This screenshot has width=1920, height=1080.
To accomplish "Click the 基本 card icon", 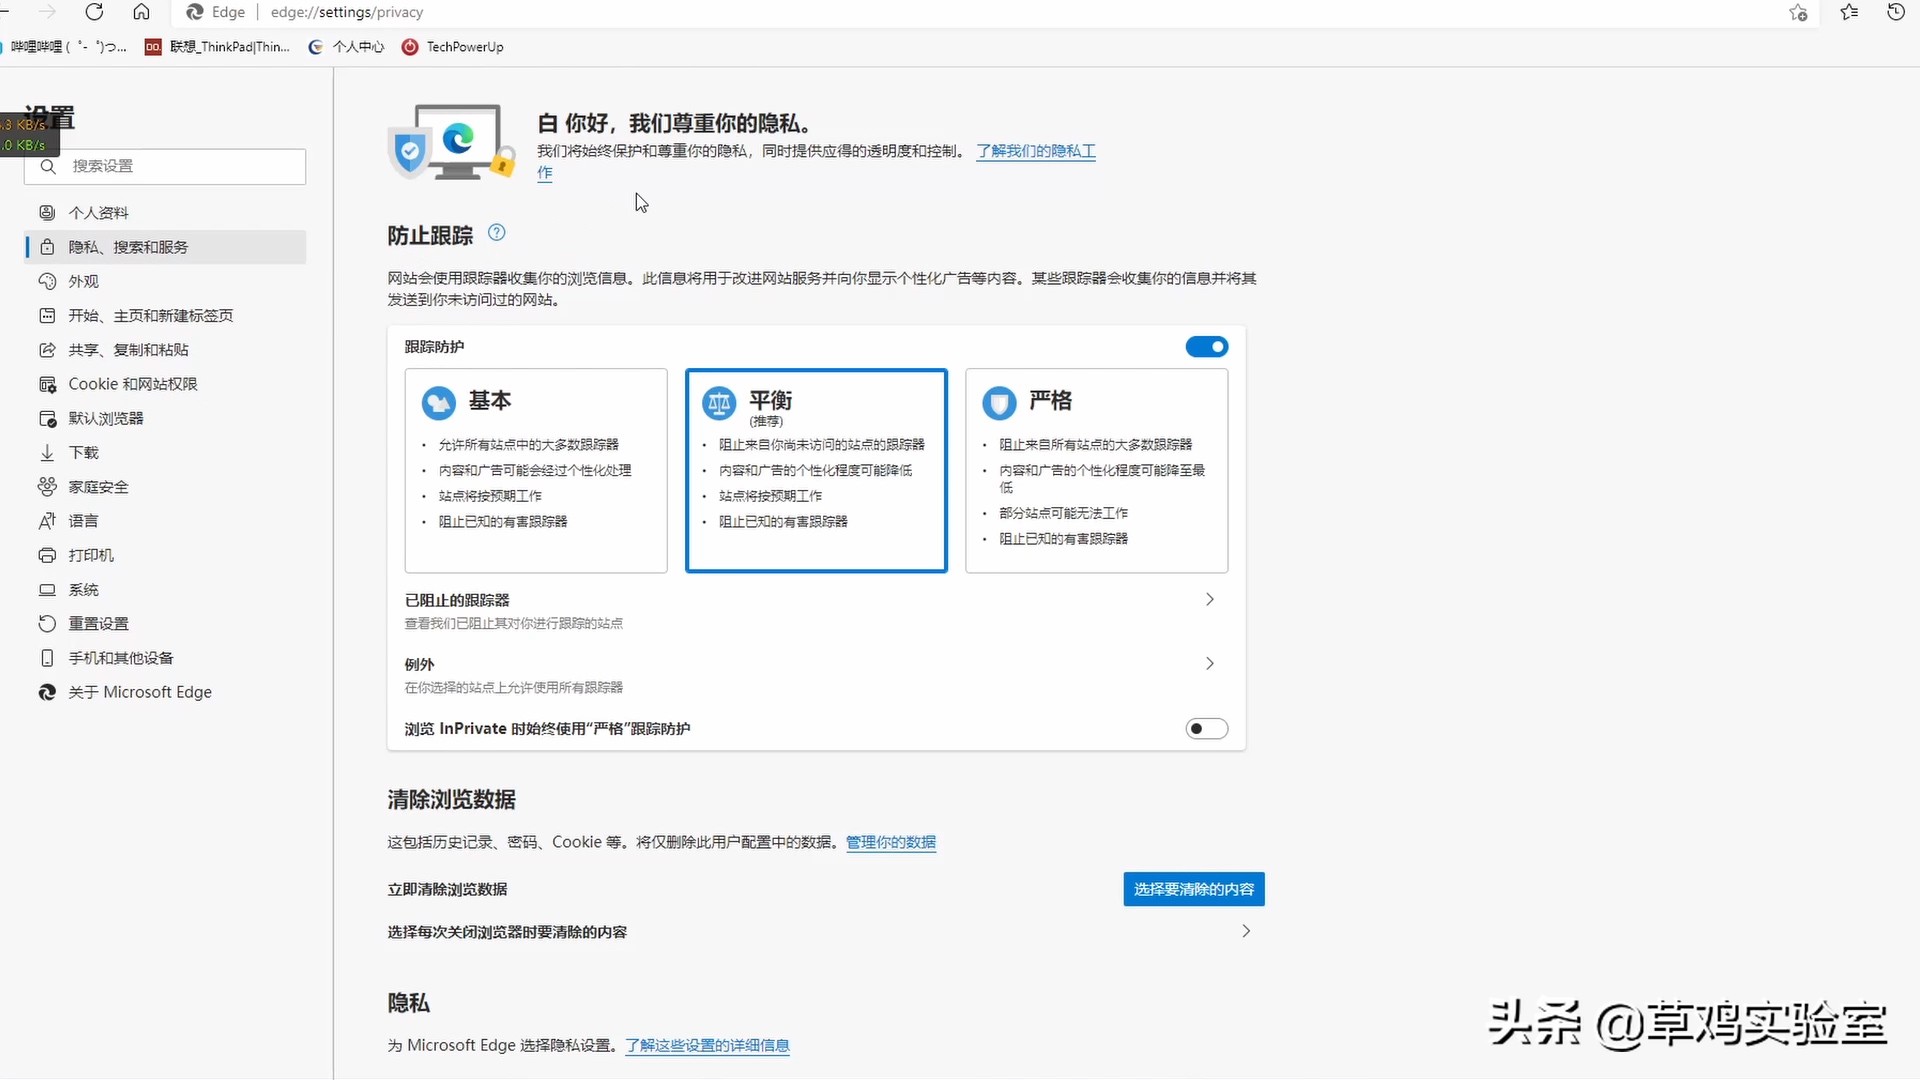I will tap(438, 403).
